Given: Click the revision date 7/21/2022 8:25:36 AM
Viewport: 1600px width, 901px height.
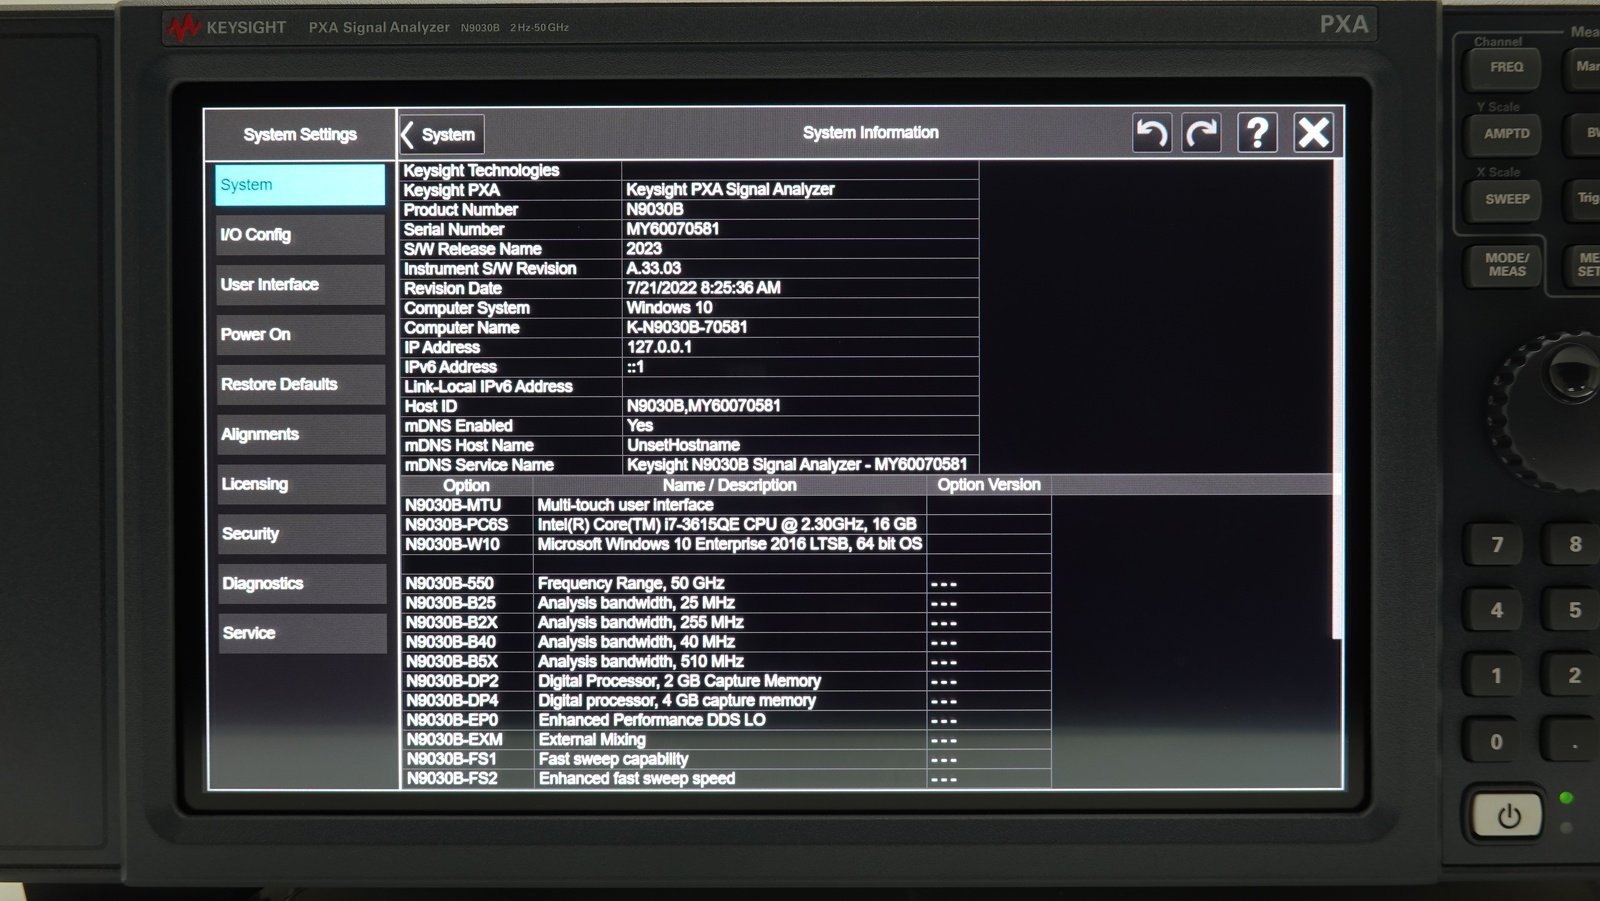Looking at the screenshot, I should point(703,288).
